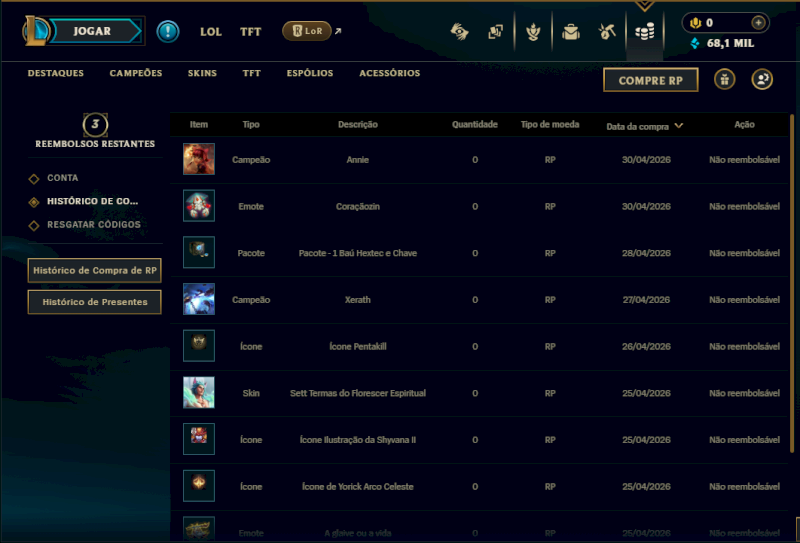
Task: Open the alert notification icon
Action: pos(167,31)
